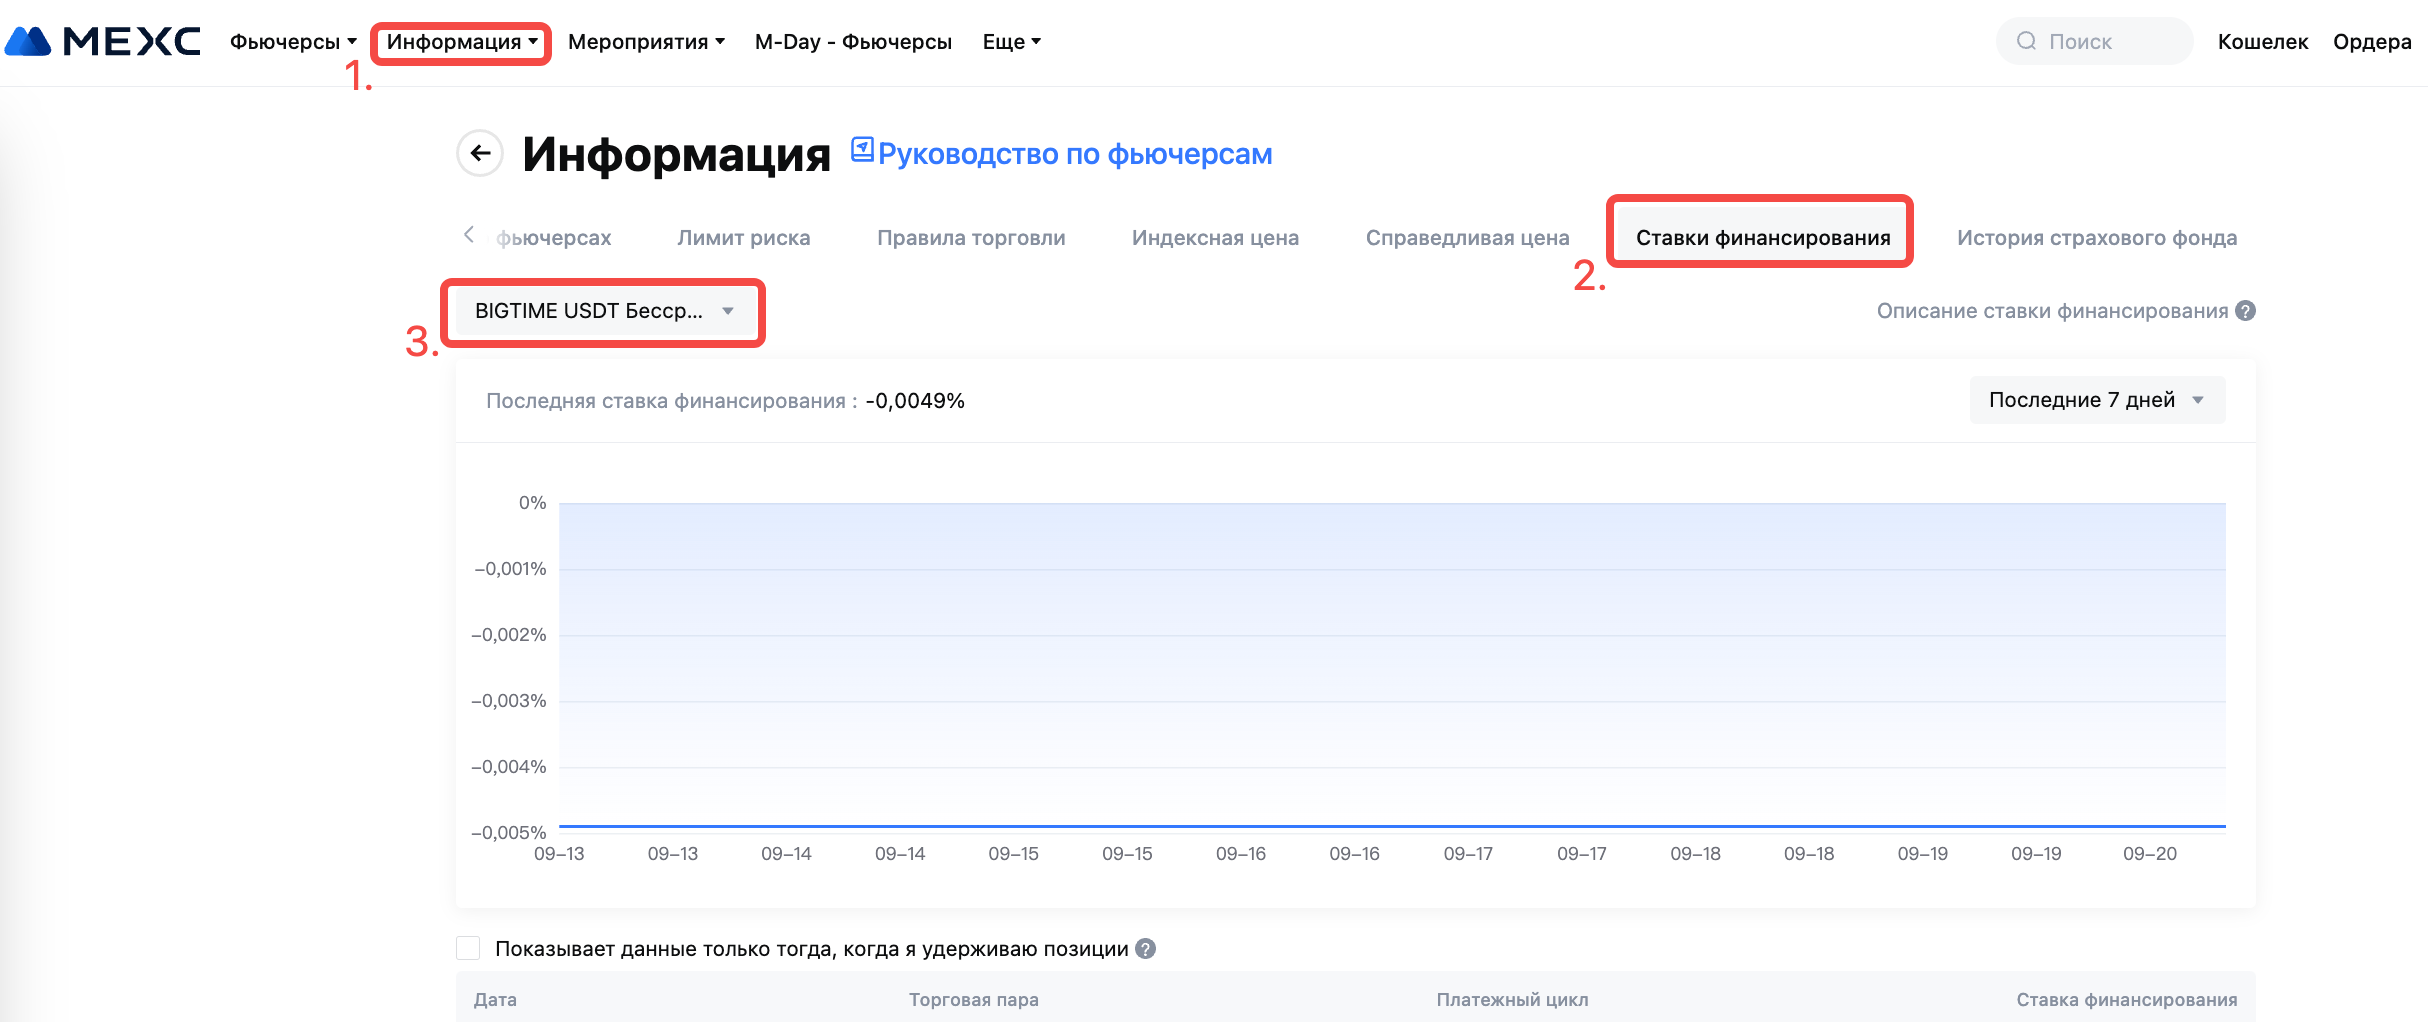Open the M-Day - Фьючерсы page
Viewport: 2428px width, 1022px height.
click(x=853, y=42)
